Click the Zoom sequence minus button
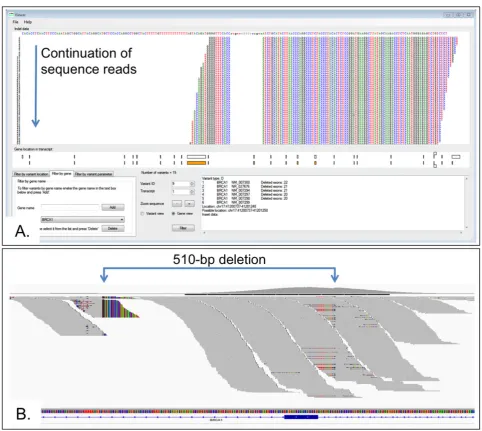Image resolution: width=482 pixels, height=431 pixels. (177, 203)
